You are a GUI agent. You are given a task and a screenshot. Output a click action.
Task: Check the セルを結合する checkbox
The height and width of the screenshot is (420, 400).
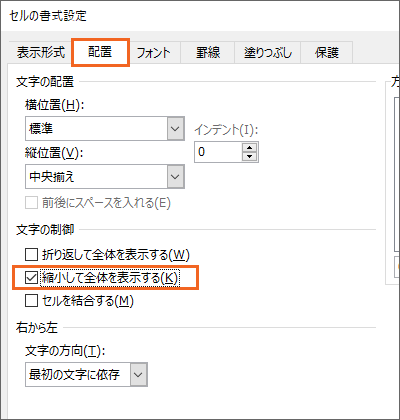pos(31,301)
